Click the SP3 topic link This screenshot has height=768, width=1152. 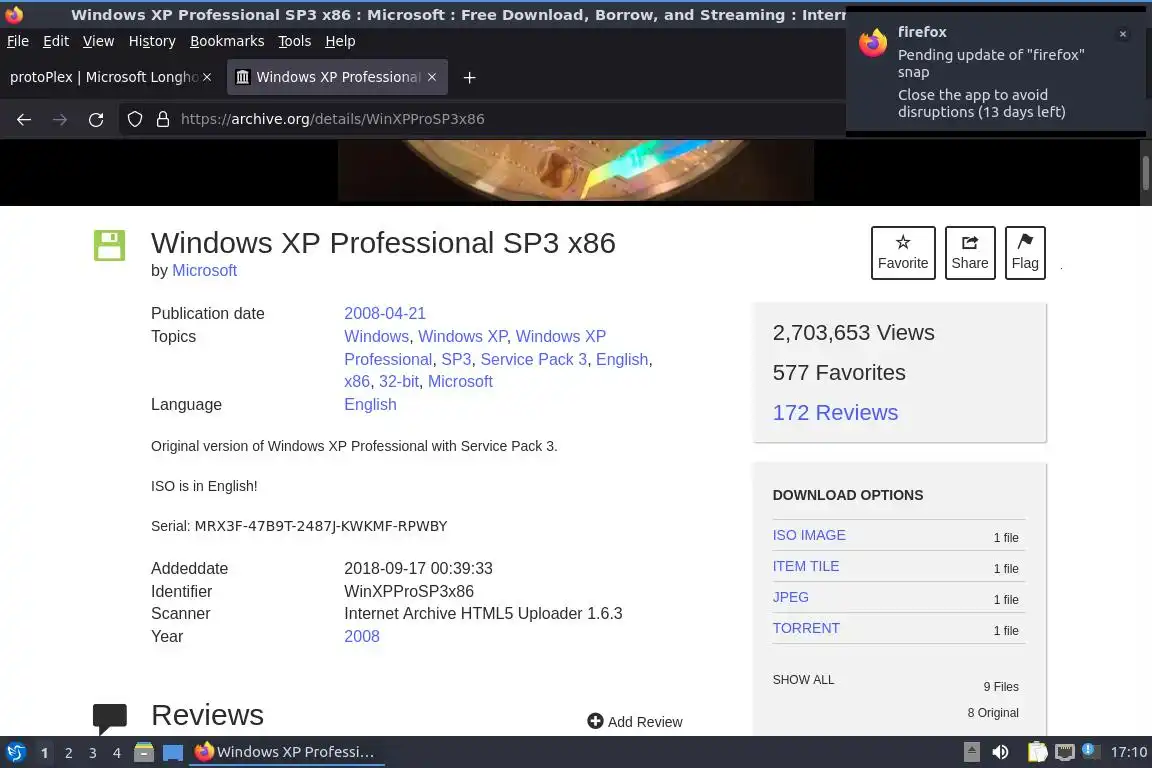click(456, 359)
